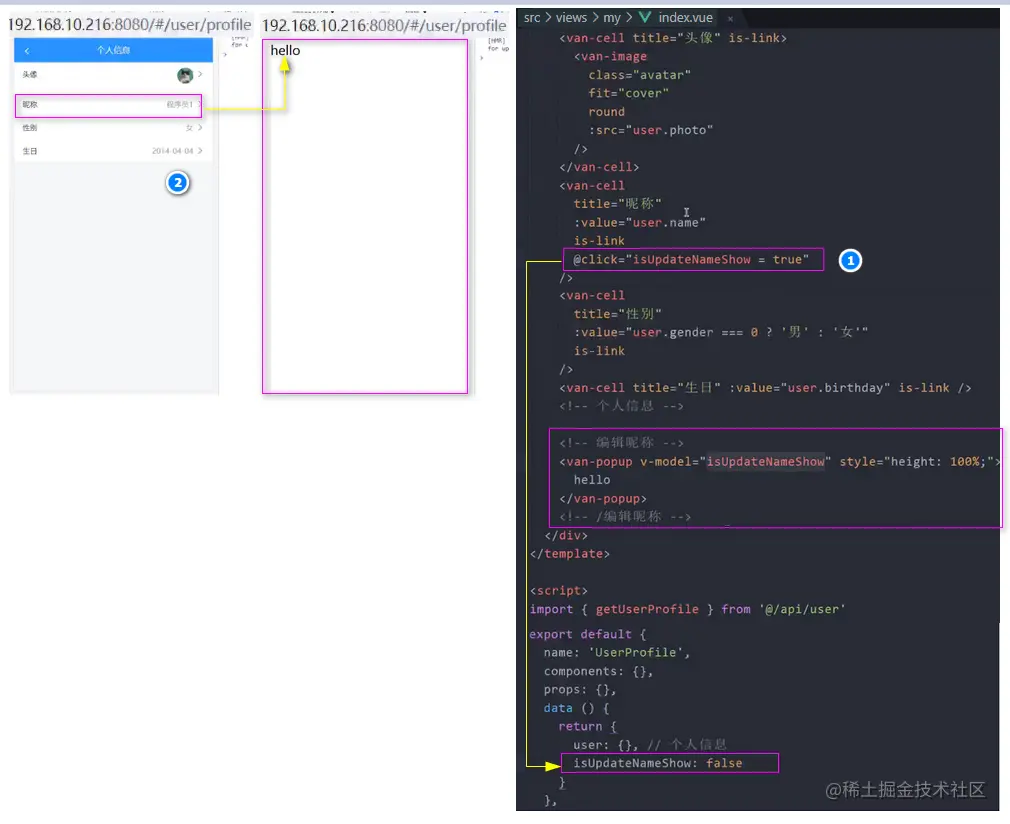This screenshot has height=824, width=1010.
Task: Click the :value="user.name" code line
Action: point(640,222)
